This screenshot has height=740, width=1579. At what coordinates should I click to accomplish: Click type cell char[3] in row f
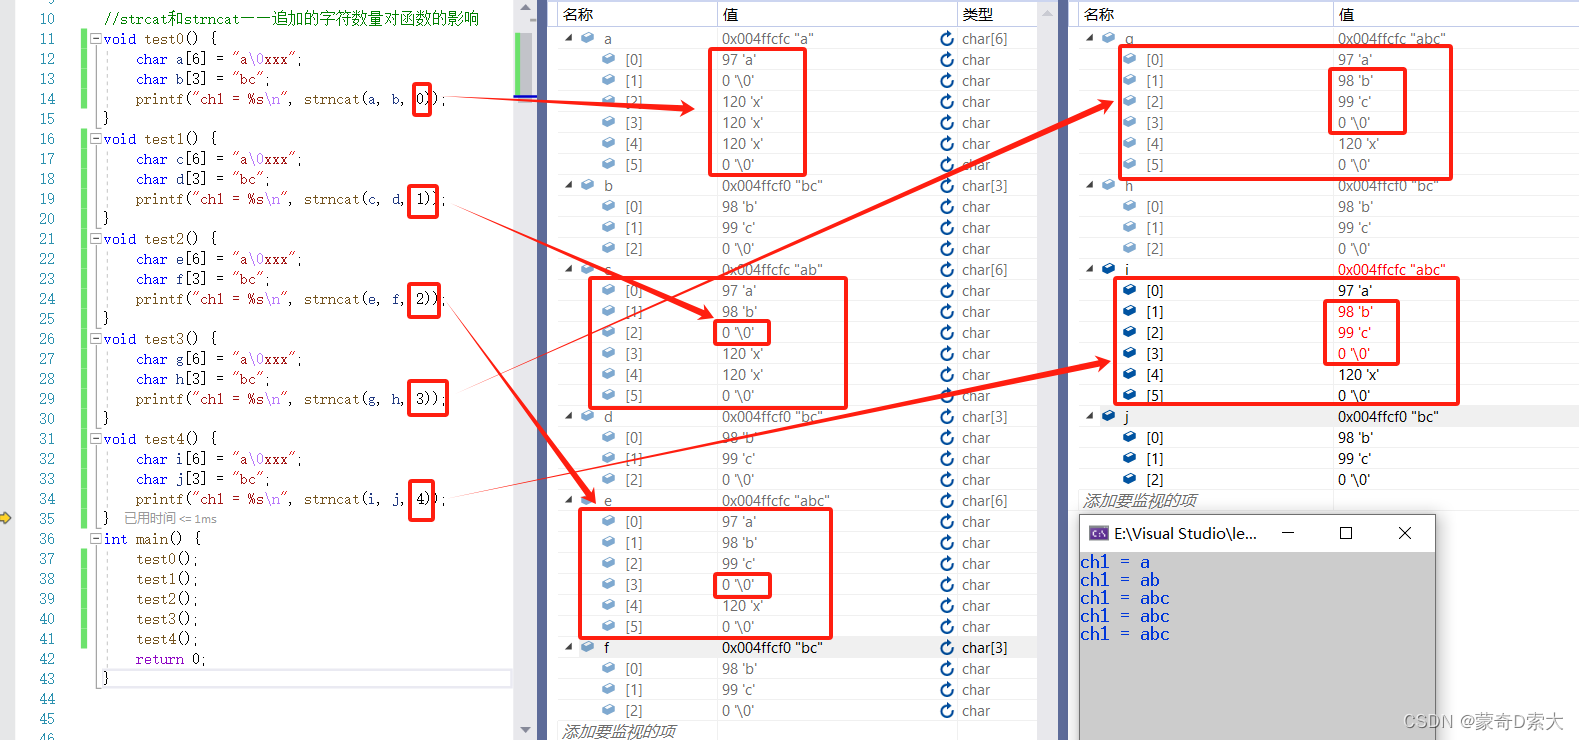click(x=984, y=648)
